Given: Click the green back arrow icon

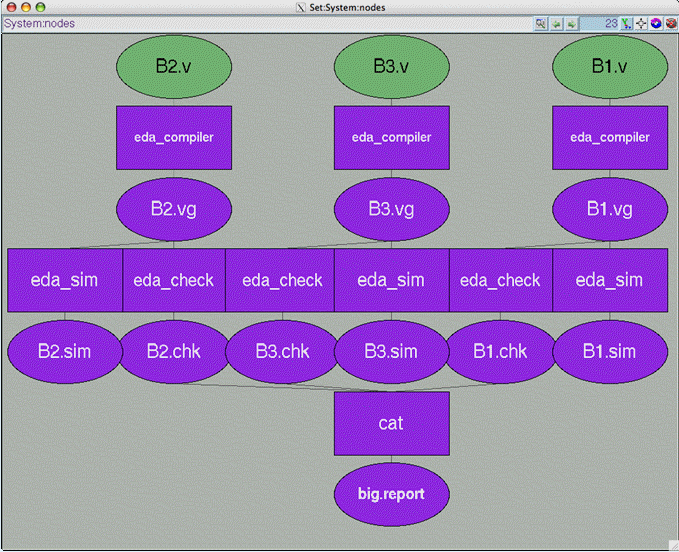Looking at the screenshot, I should 556,23.
